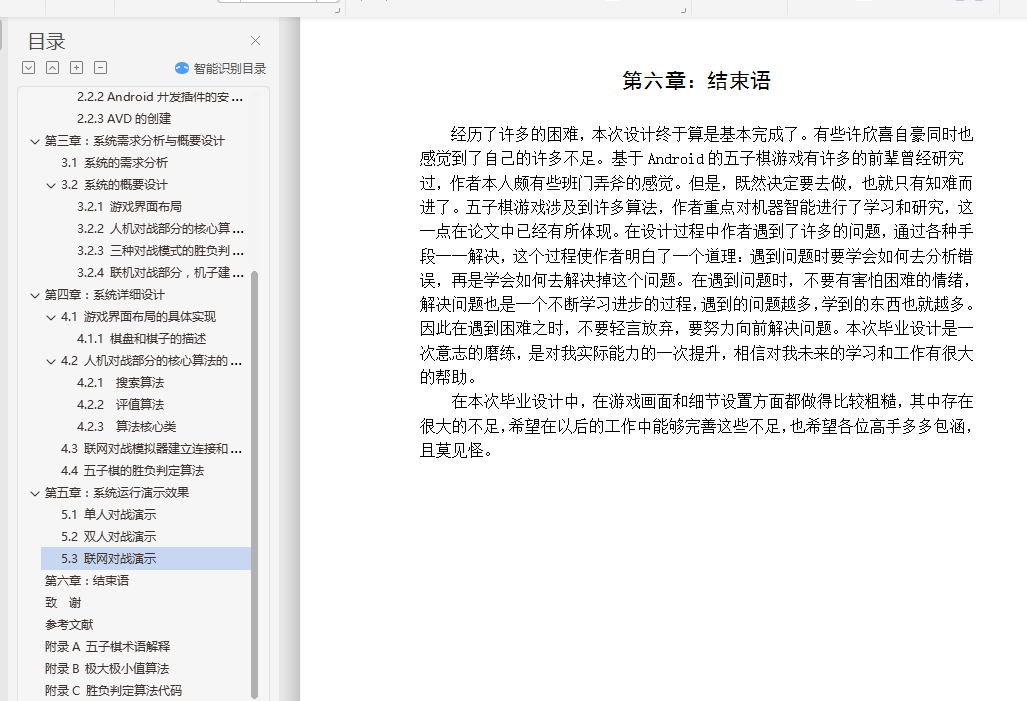Collapse the 4.1 游戏界面布局的具体实现 node
This screenshot has width=1027, height=701.
pos(50,317)
